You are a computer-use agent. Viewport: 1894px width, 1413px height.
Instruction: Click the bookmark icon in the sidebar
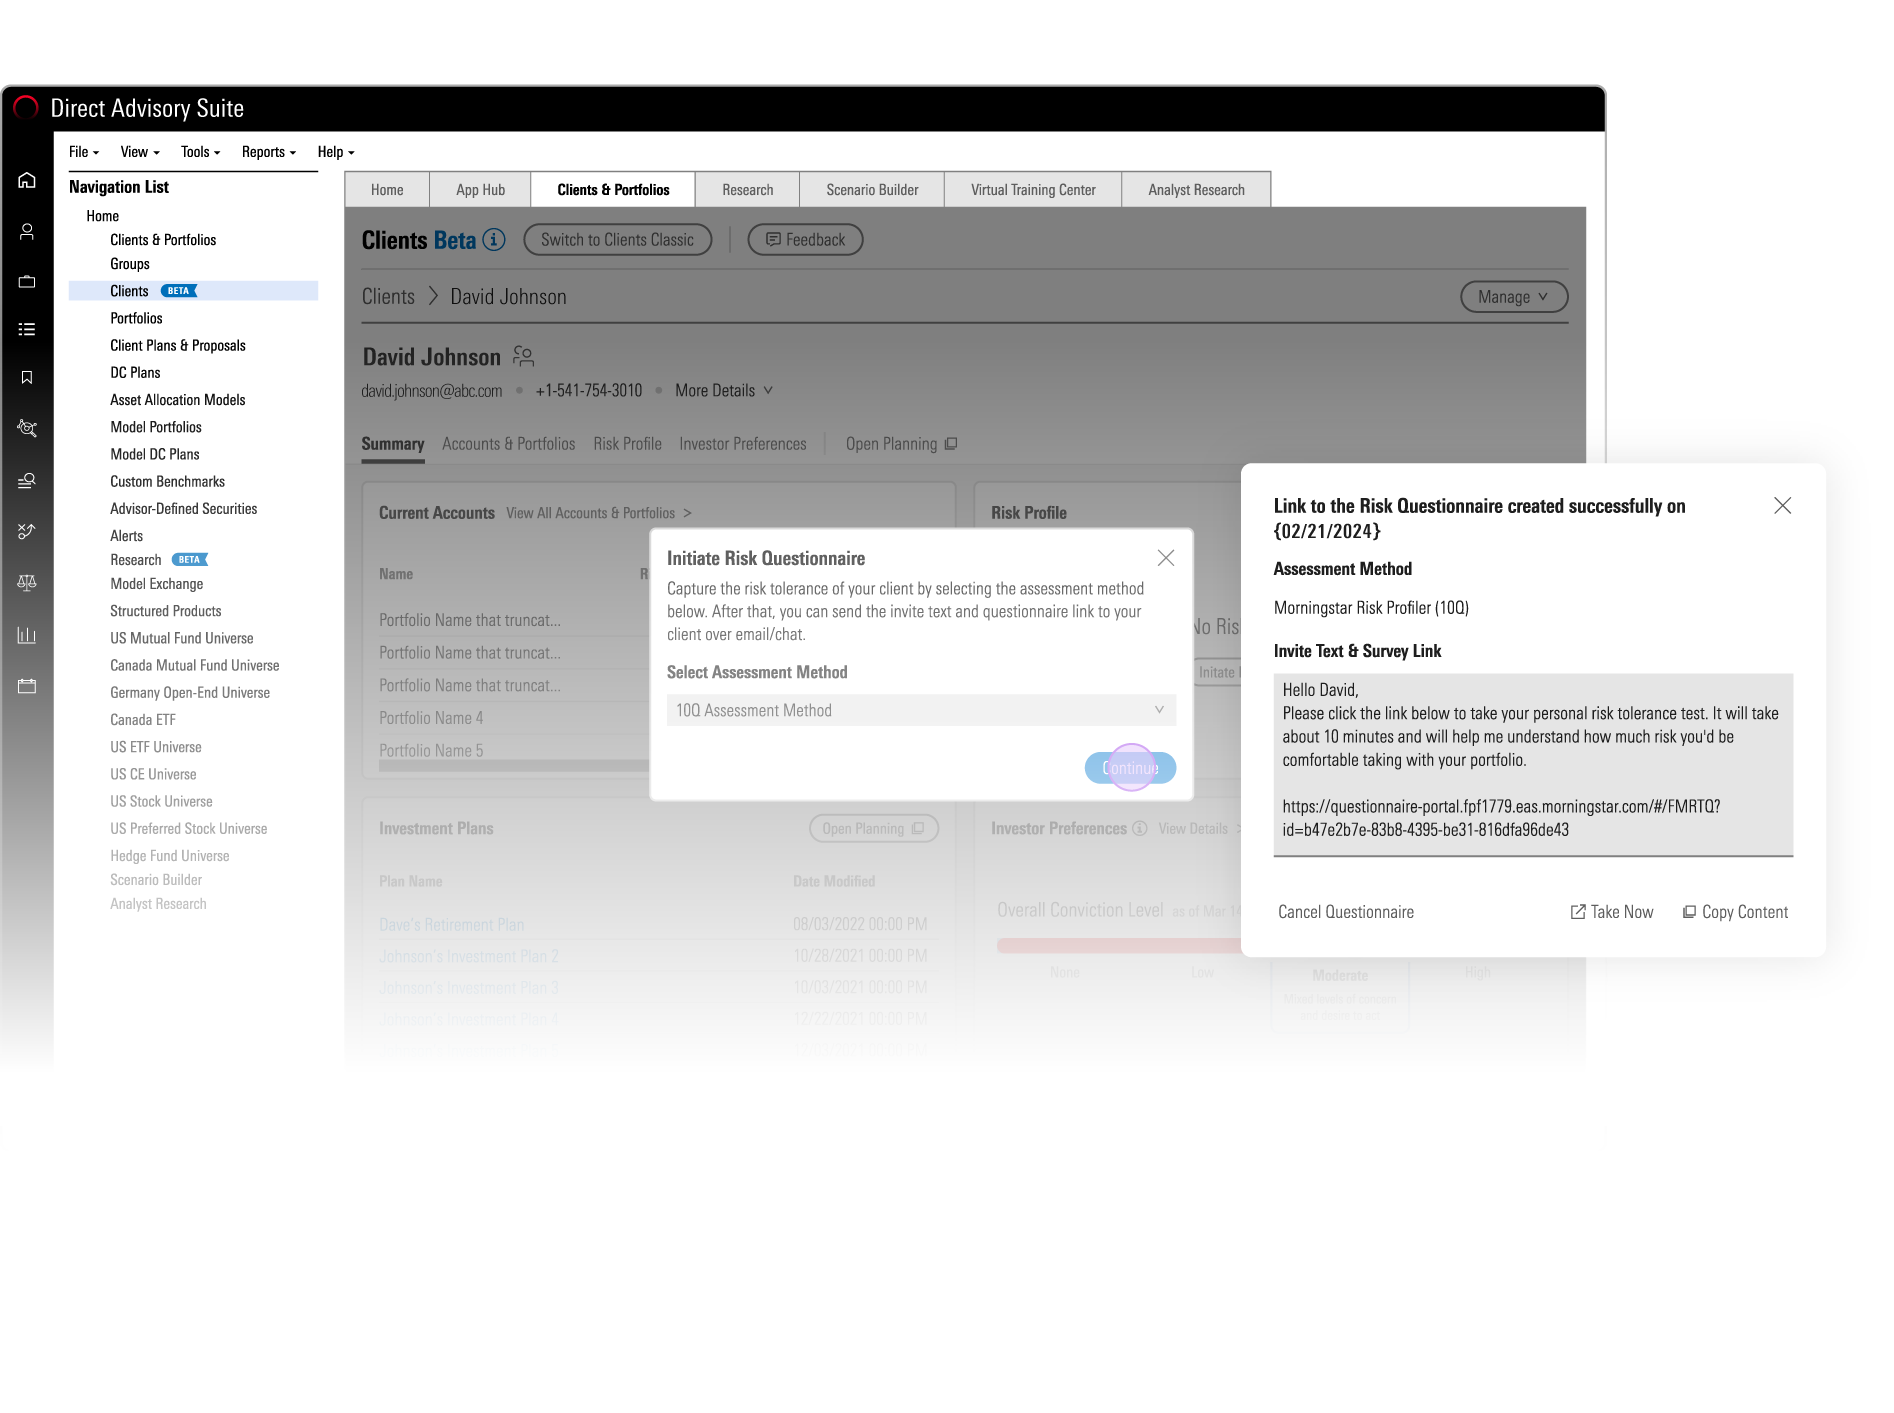(x=27, y=377)
